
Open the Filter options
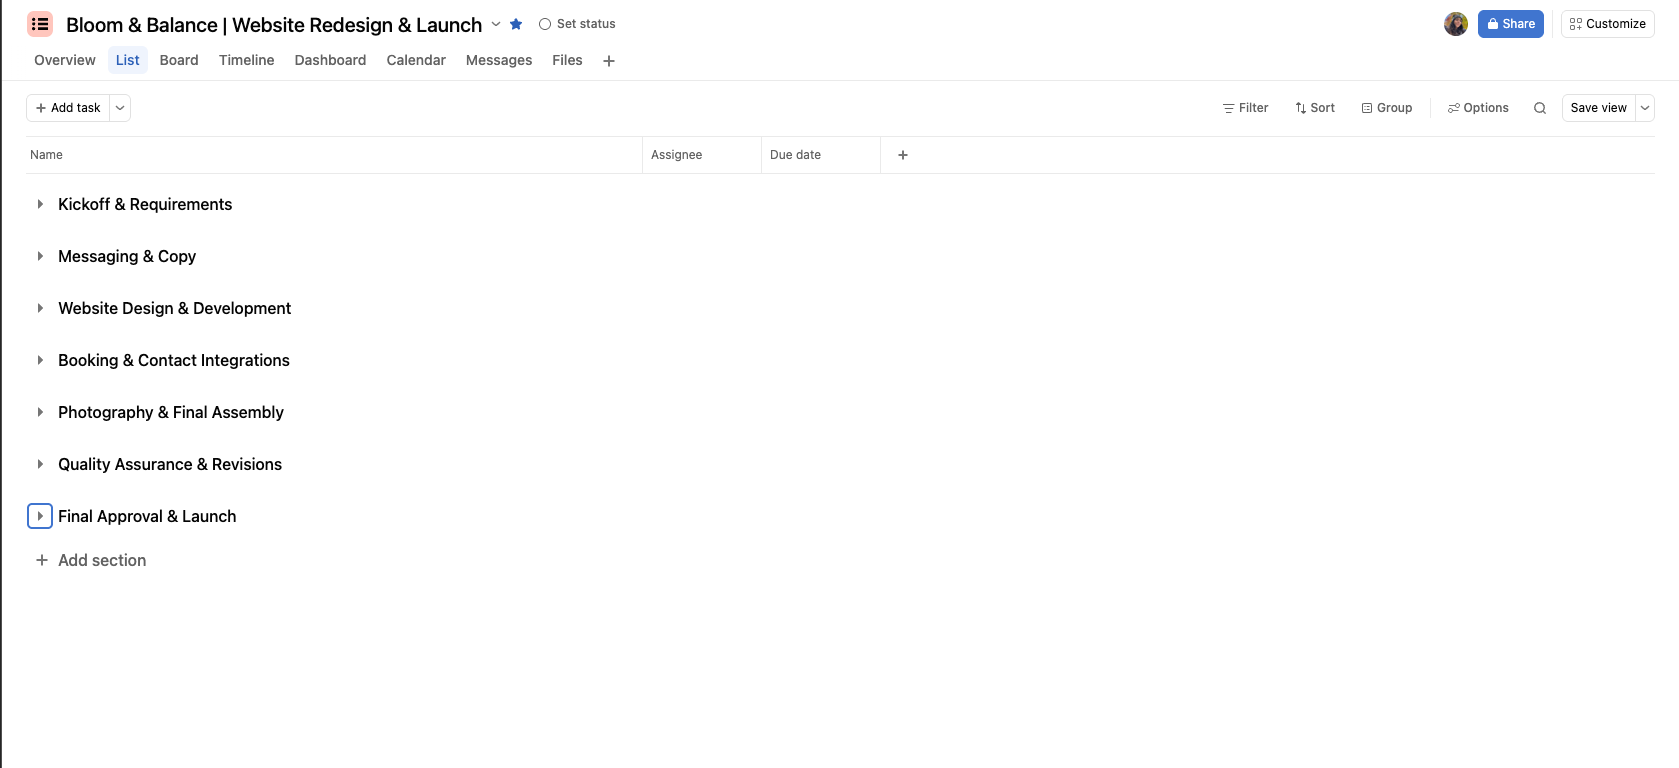(1245, 108)
